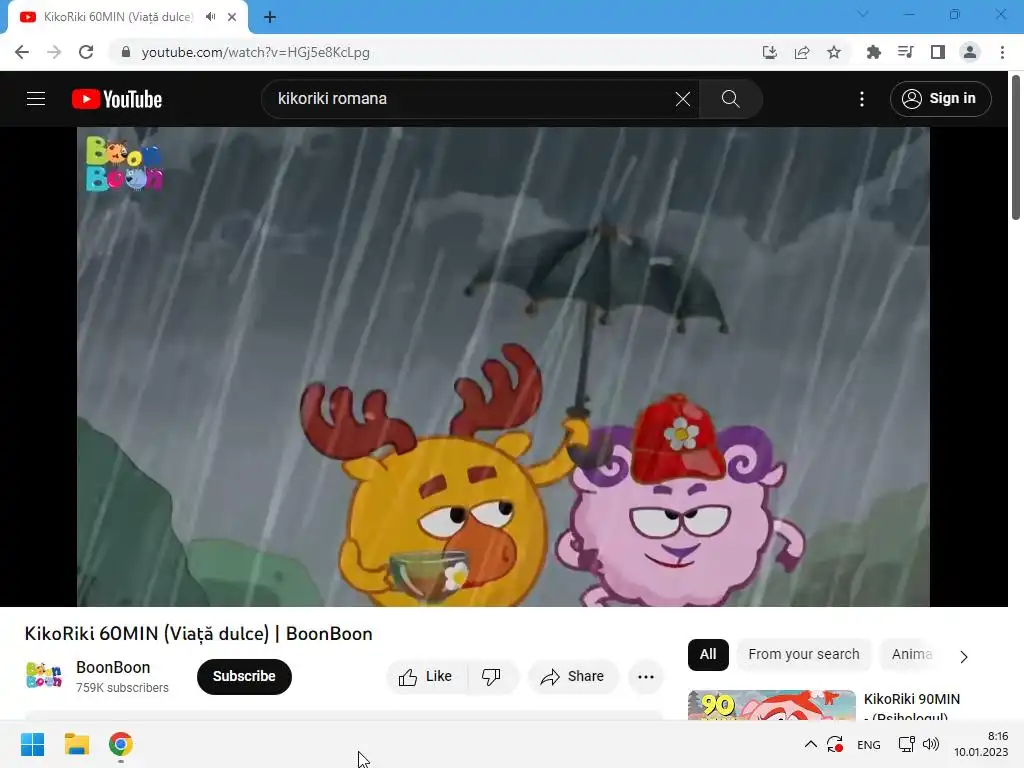
Task: Open BoonBoon channel avatar
Action: click(x=44, y=675)
